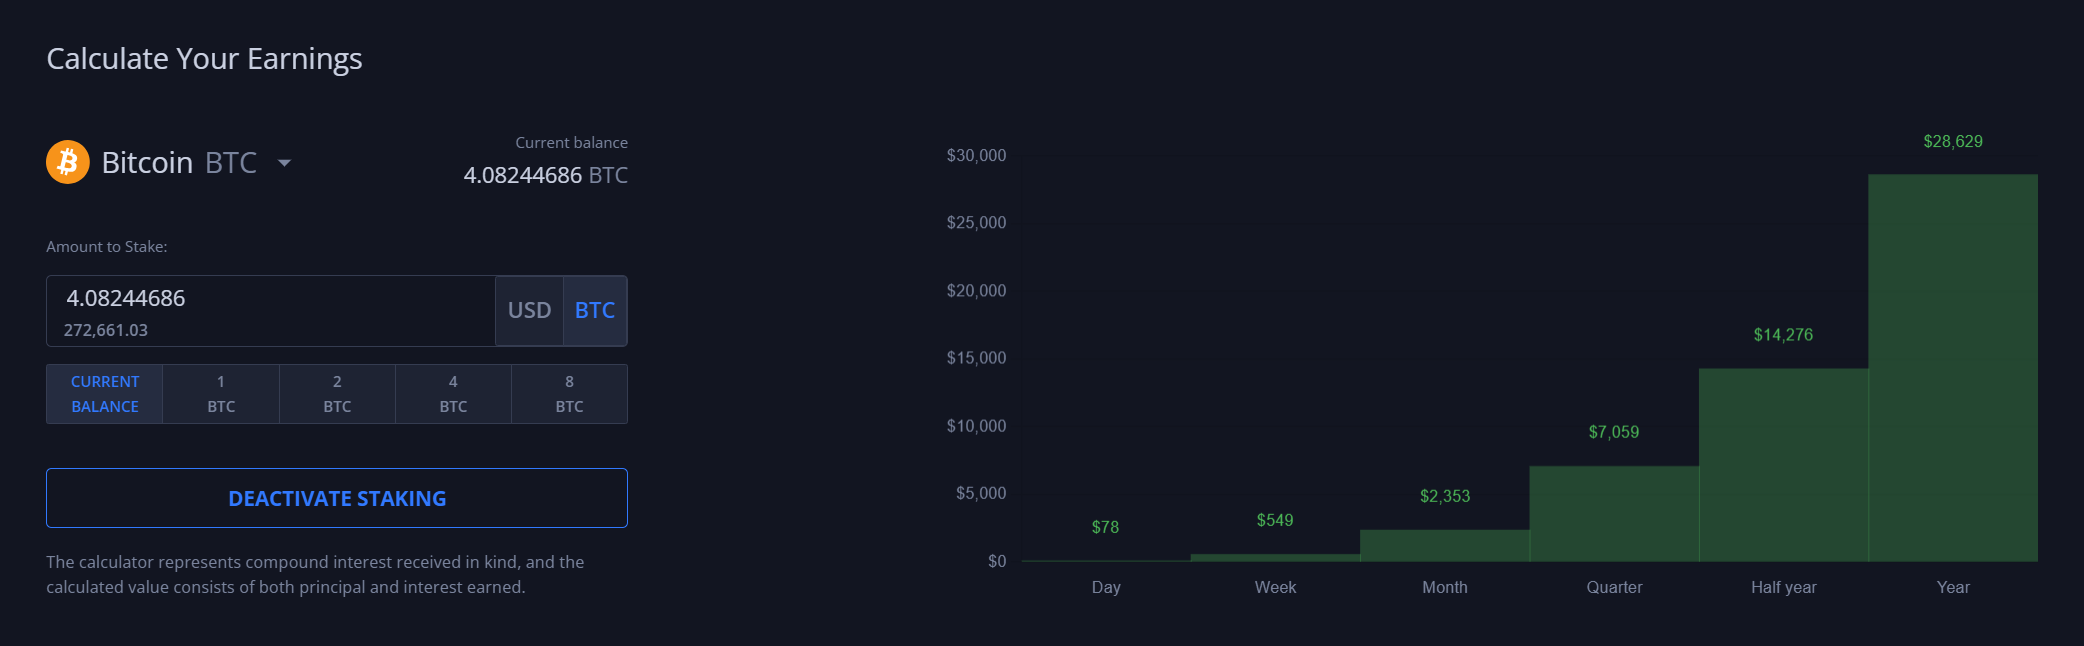Choose the 4 BTC preset amount
The height and width of the screenshot is (646, 2084).
point(453,394)
